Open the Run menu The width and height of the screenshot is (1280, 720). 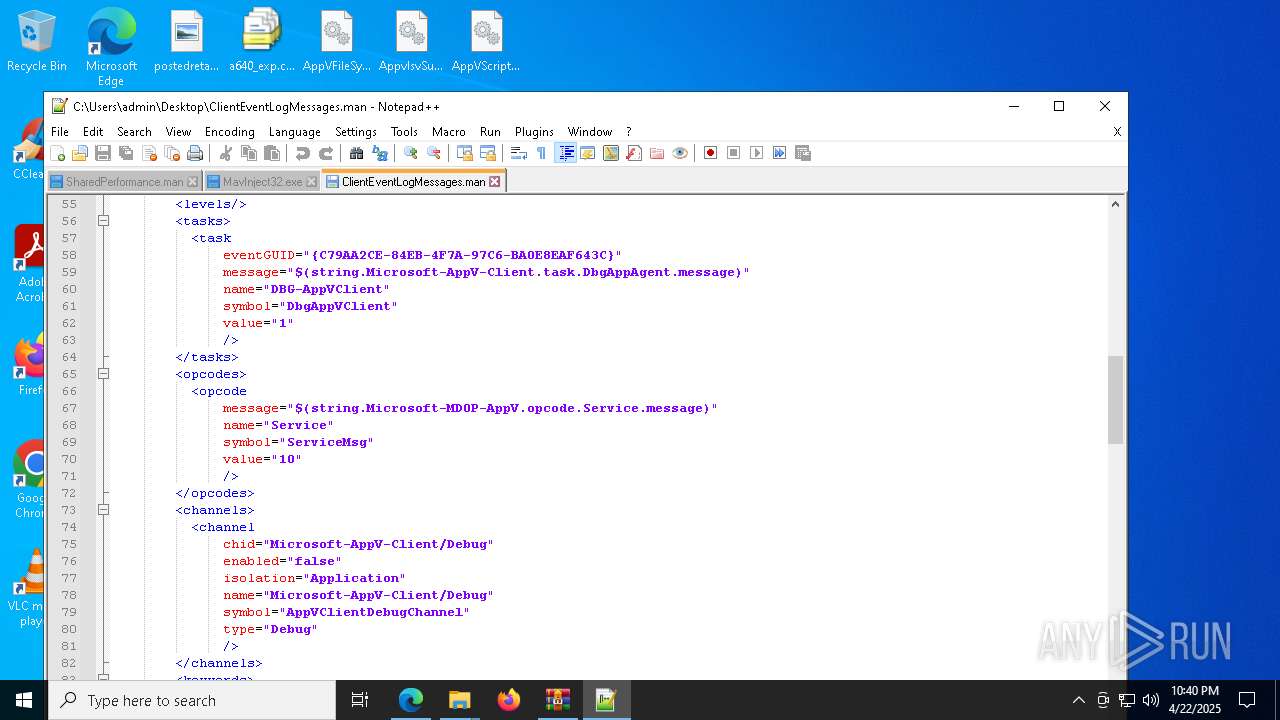490,131
